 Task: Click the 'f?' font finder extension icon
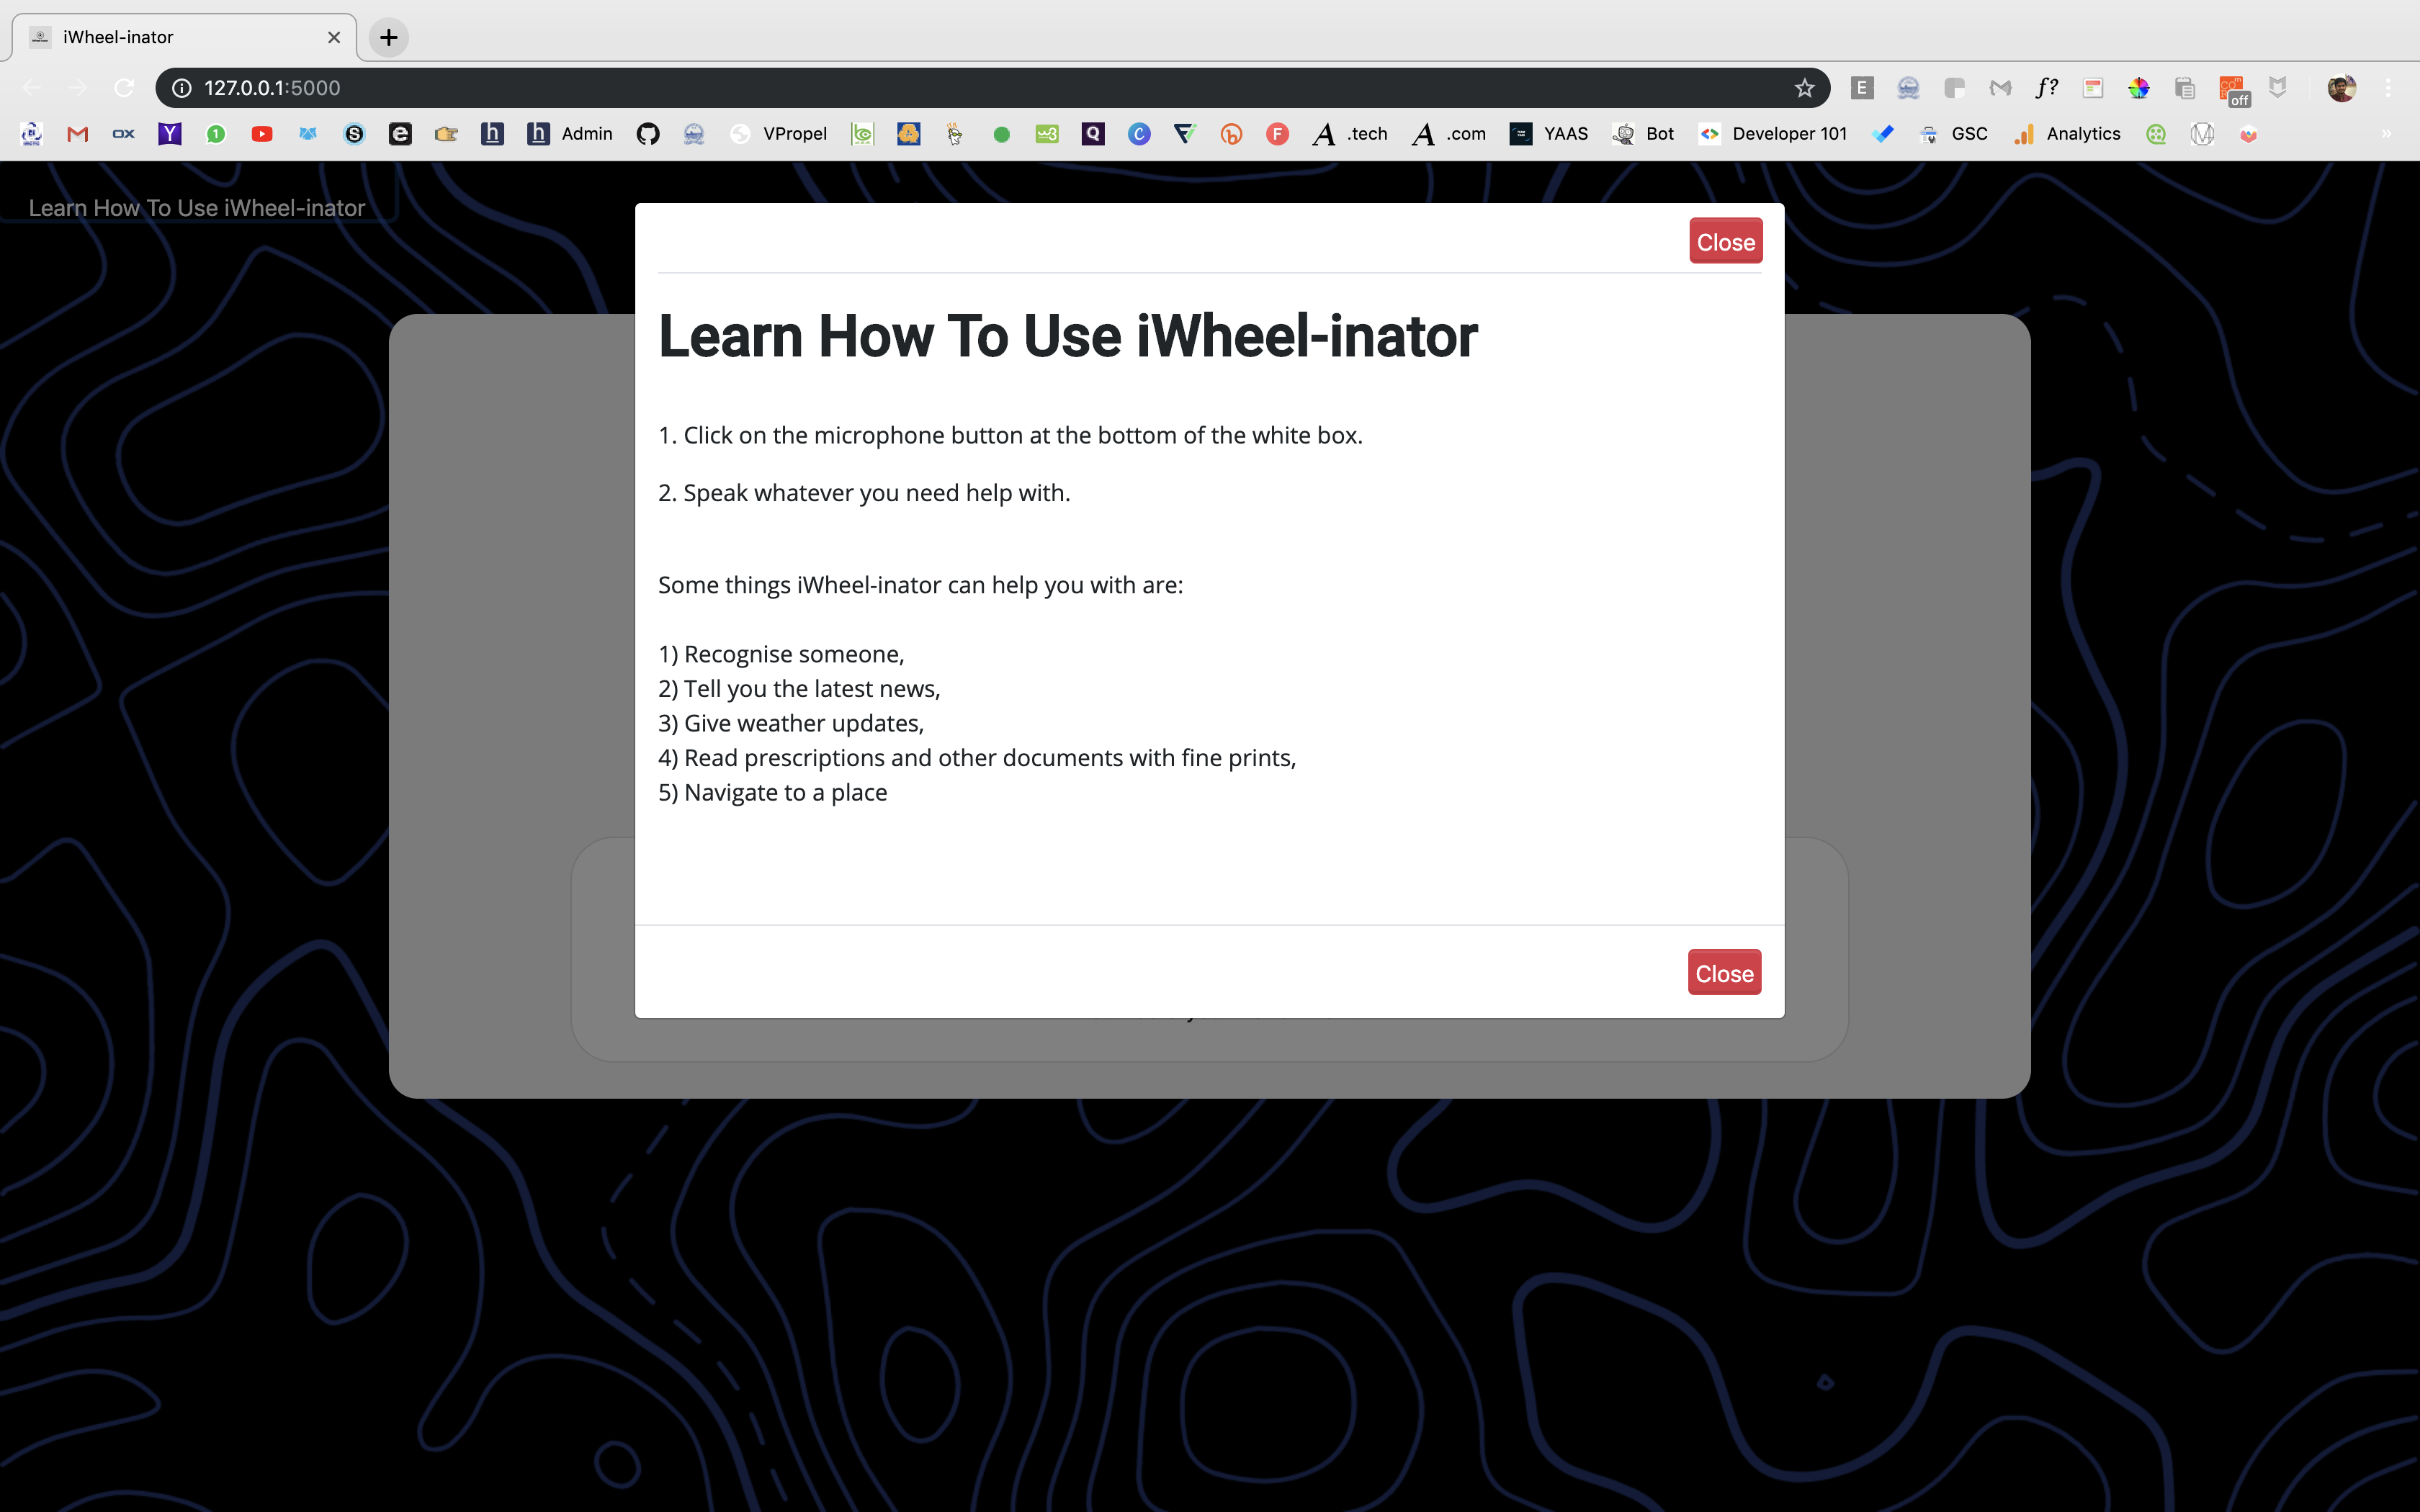coord(2046,88)
